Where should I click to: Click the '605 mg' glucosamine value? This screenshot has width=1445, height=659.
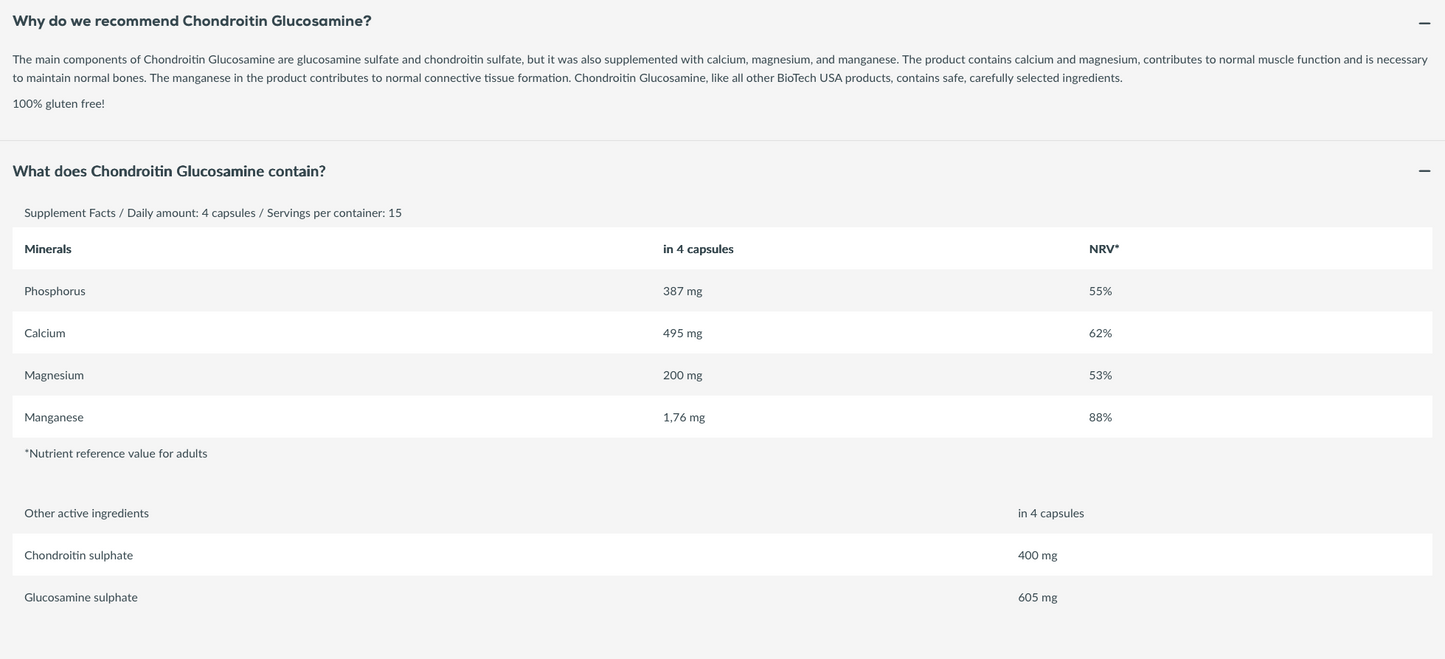[1037, 597]
